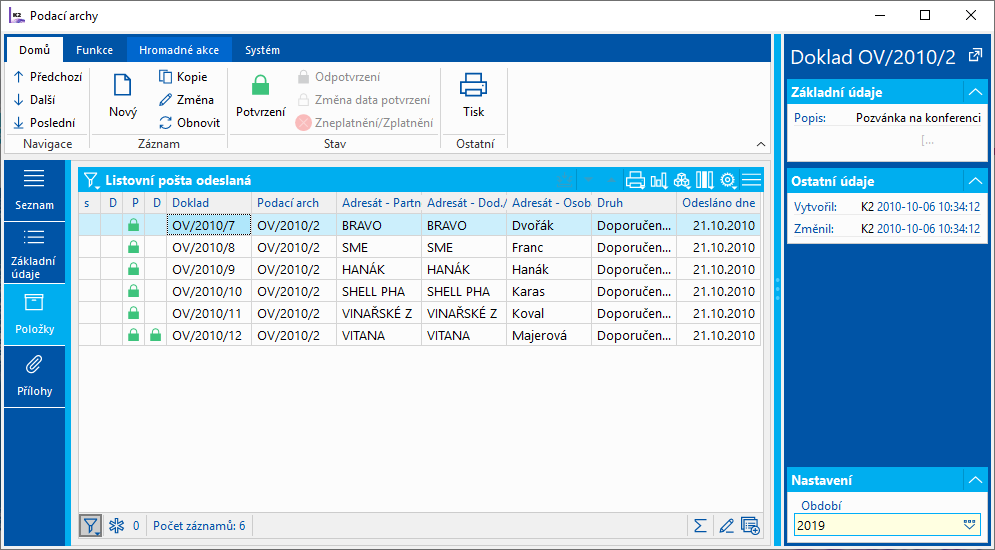Image resolution: width=995 pixels, height=550 pixels.
Task: Jump to Poslední record
Action: click(44, 122)
